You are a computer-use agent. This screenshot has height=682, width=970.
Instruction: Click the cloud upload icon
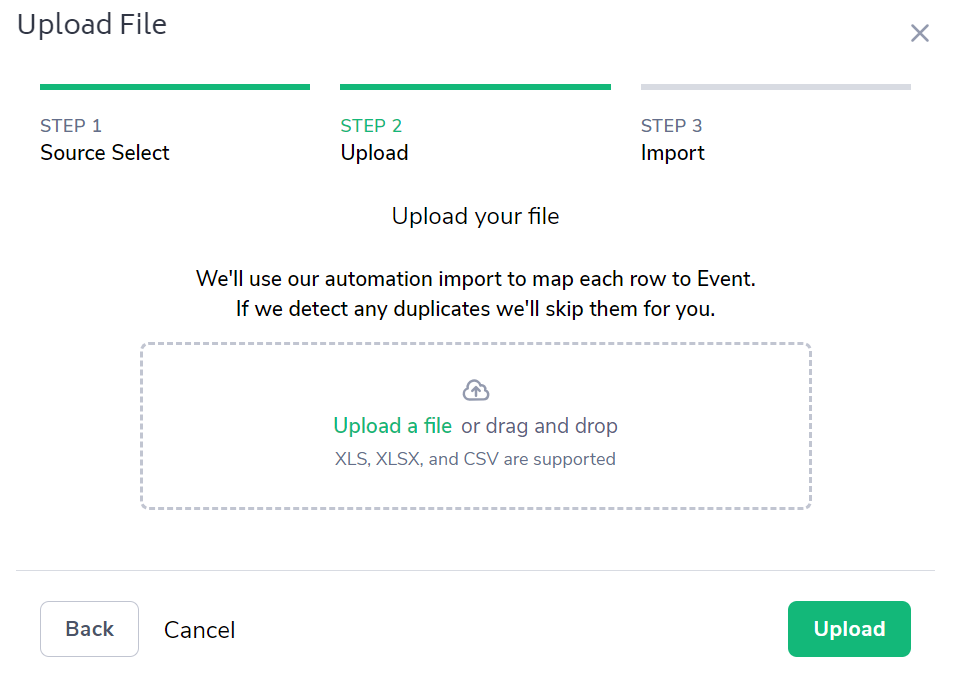click(476, 390)
